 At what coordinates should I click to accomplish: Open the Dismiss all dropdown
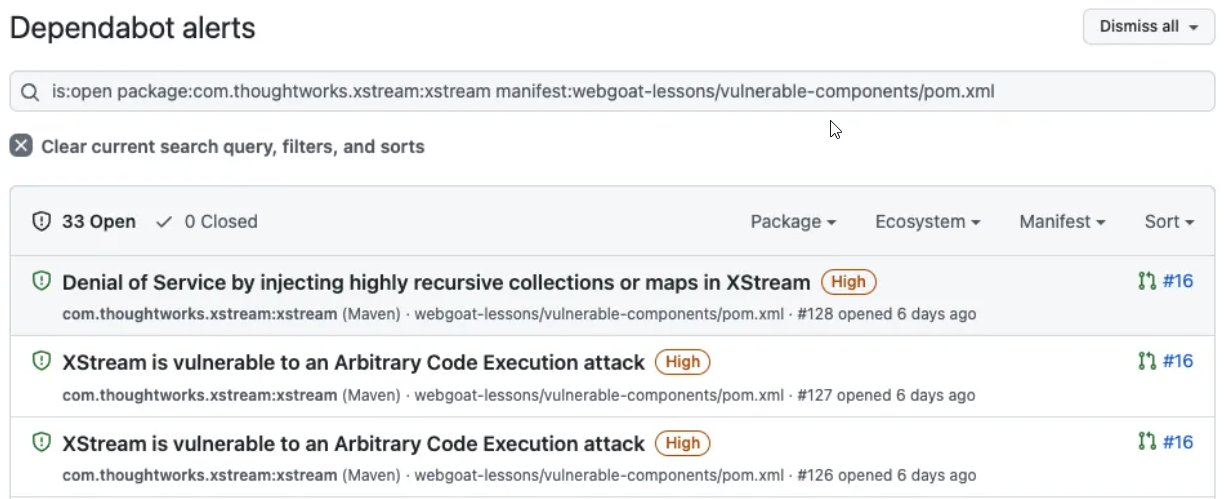[1148, 27]
